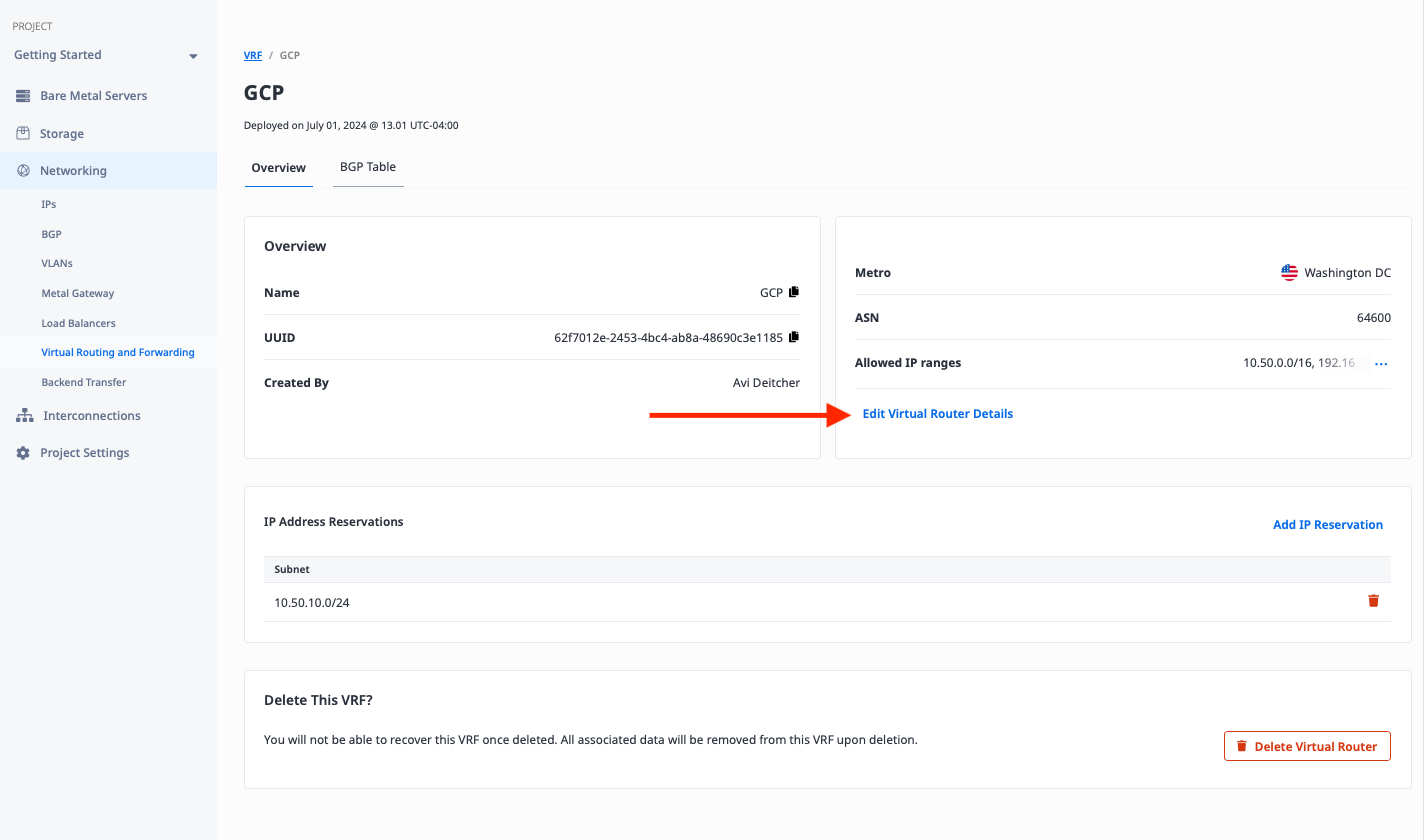
Task: Open Load Balancers section
Action: pos(79,323)
